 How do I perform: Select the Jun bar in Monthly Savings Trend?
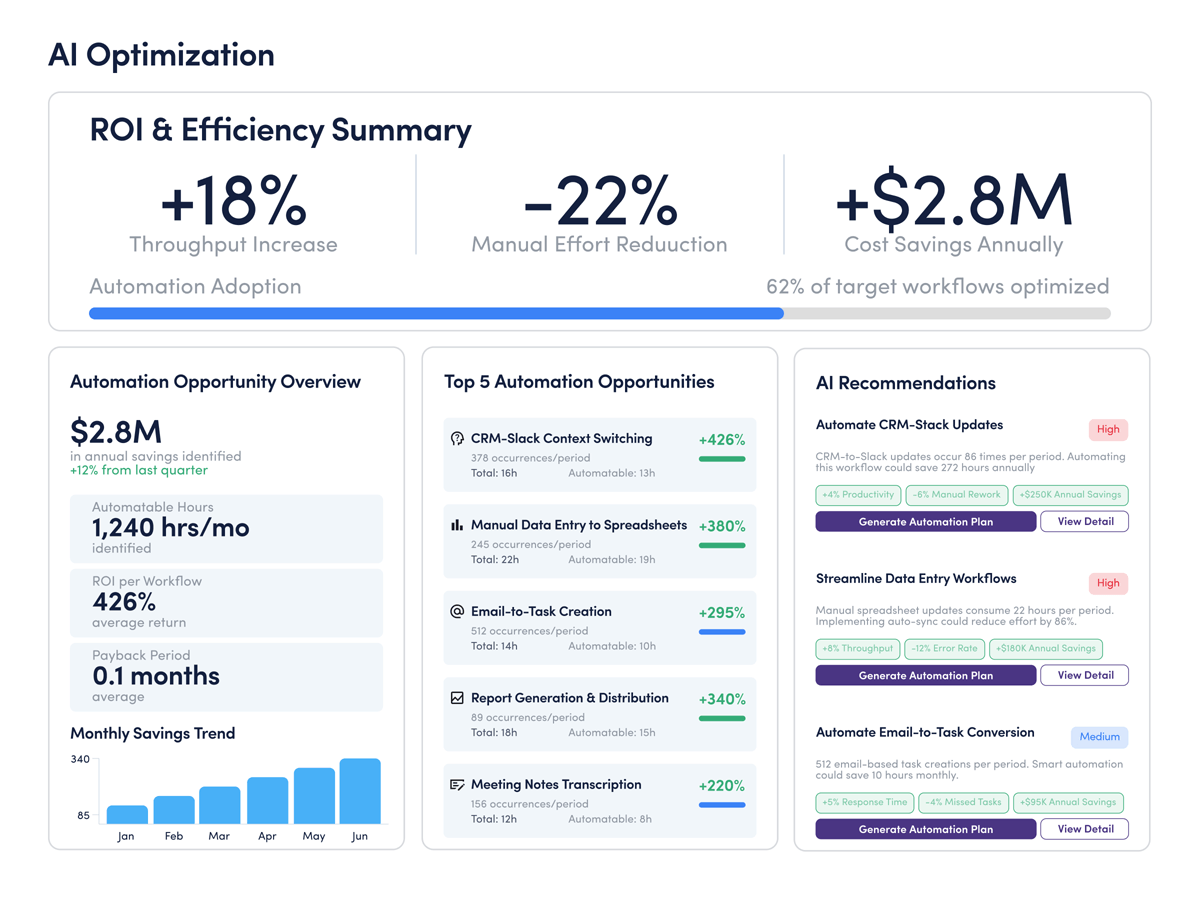[x=360, y=791]
